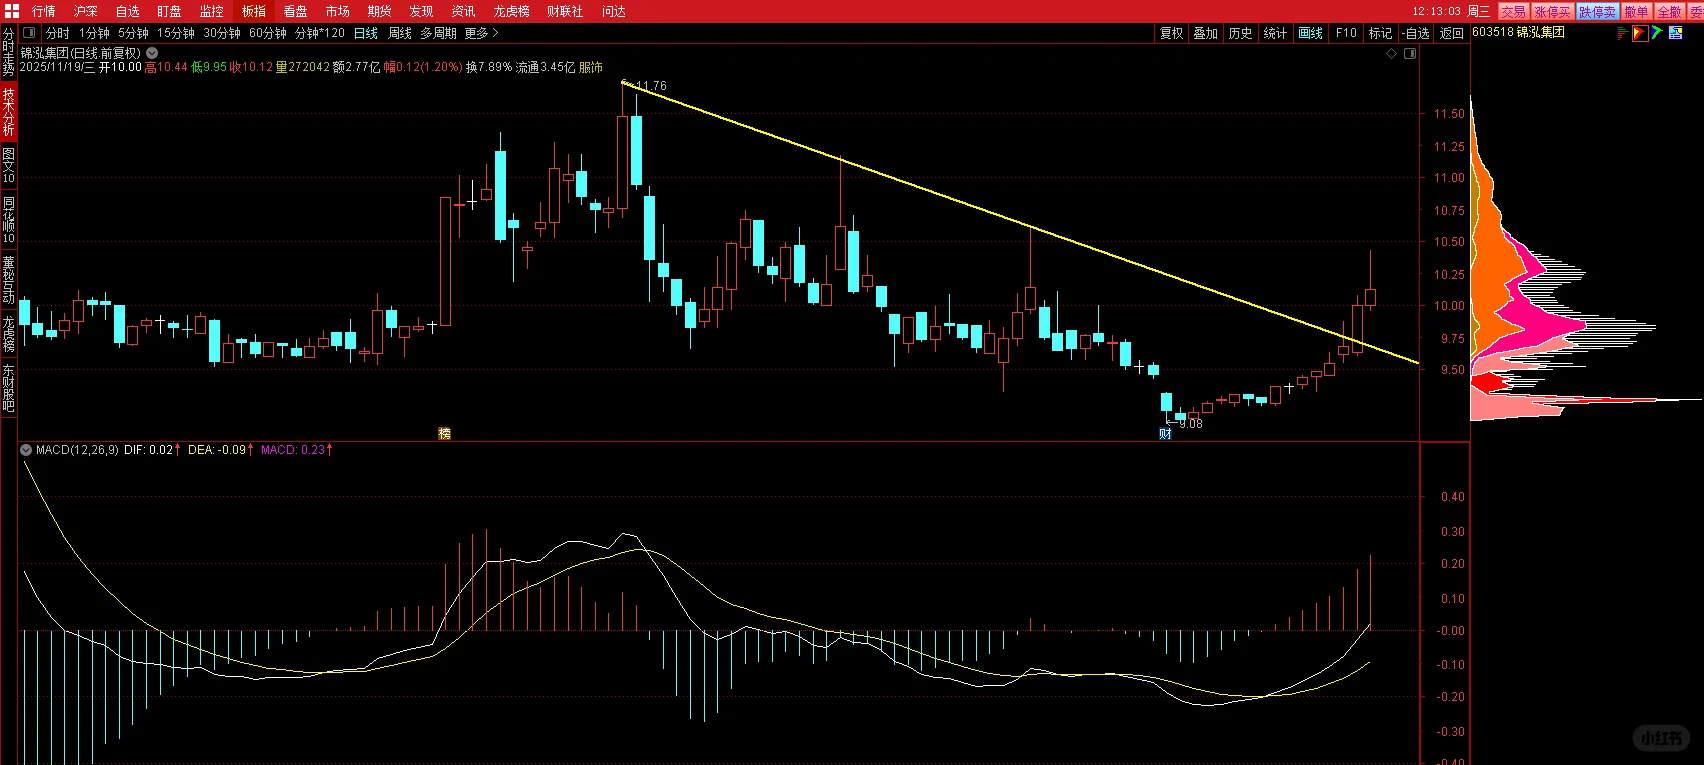Toggle the 画线 drawing tool
Screen dimensions: 1704x765
tap(1311, 33)
